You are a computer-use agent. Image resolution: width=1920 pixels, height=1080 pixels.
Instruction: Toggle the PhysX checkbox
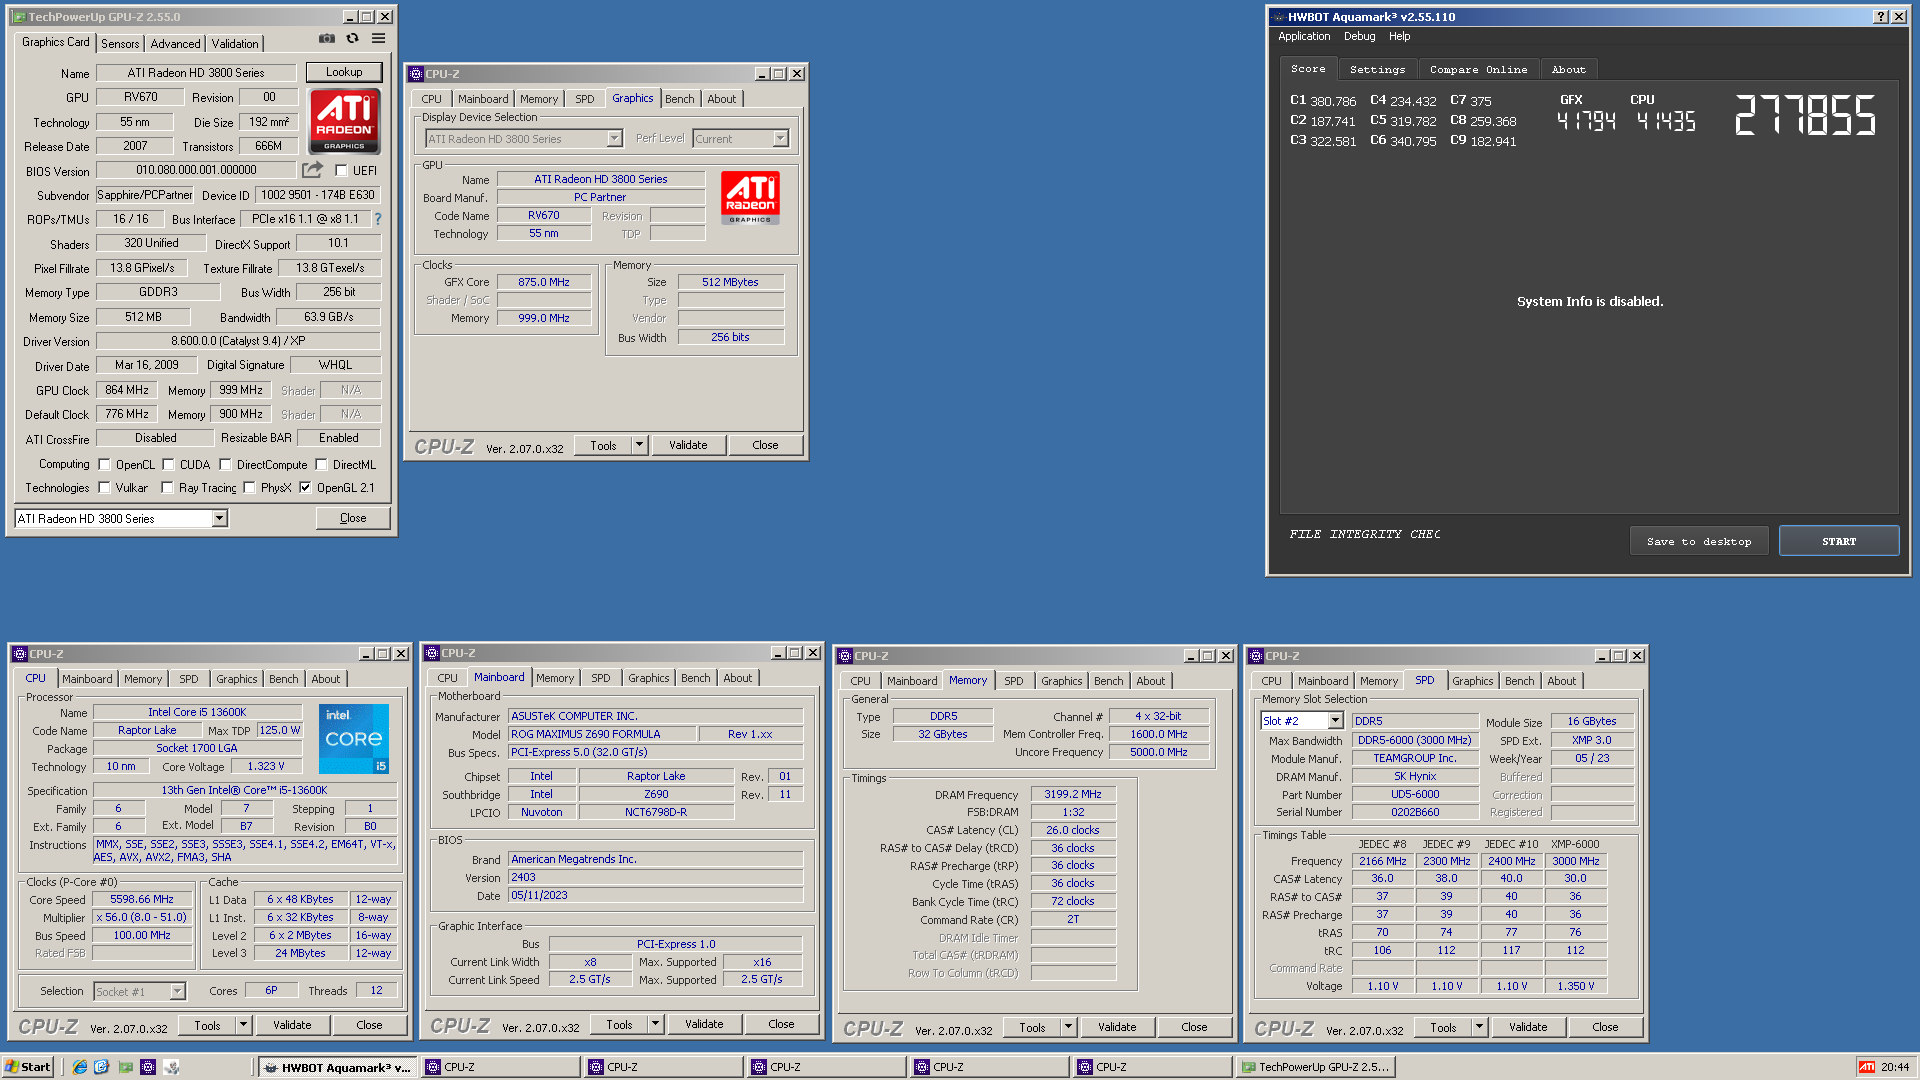pyautogui.click(x=249, y=488)
